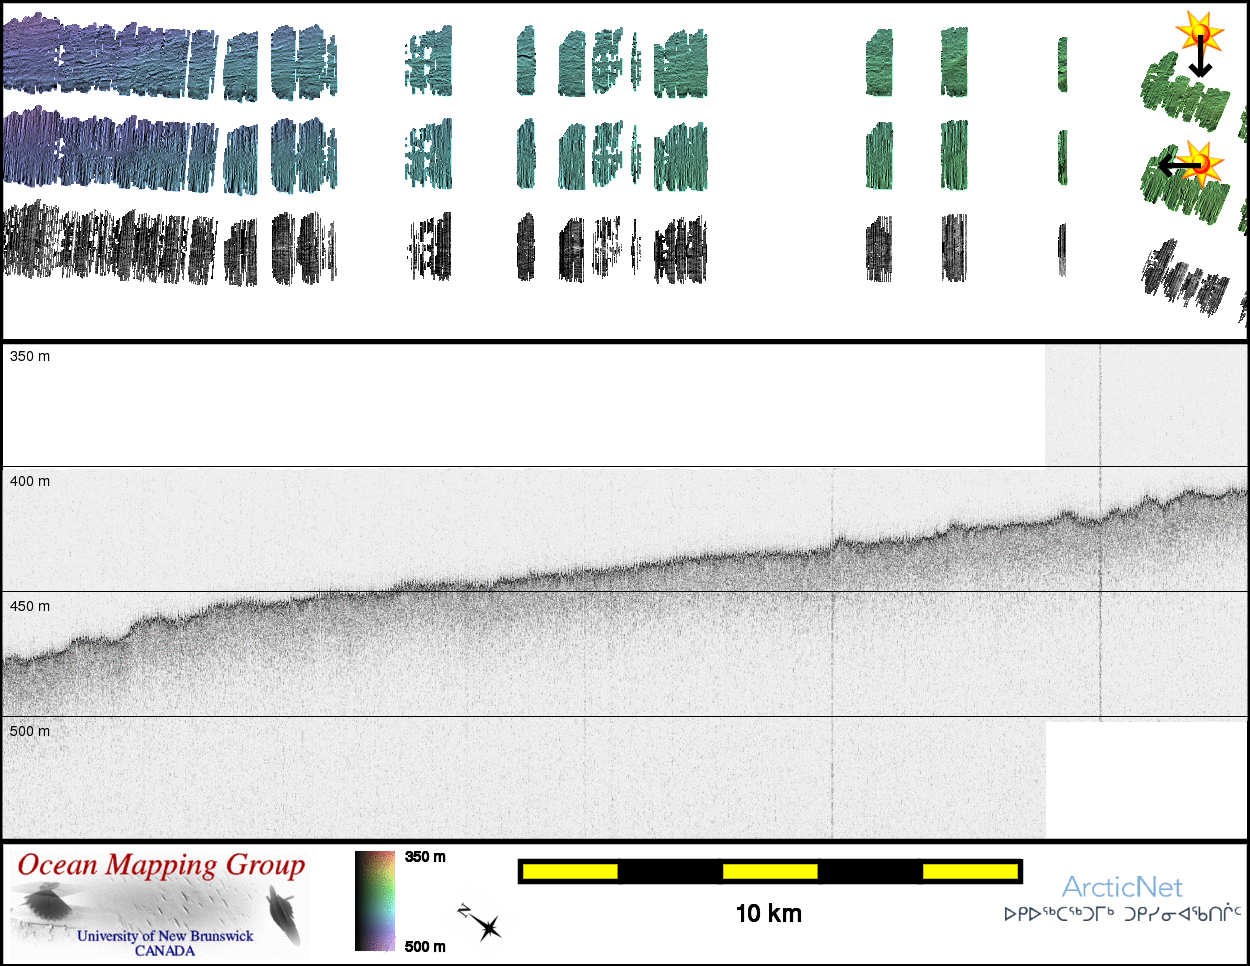The width and height of the screenshot is (1250, 966).
Task: Click the 350 m label beside the color legend
Action: tap(425, 857)
